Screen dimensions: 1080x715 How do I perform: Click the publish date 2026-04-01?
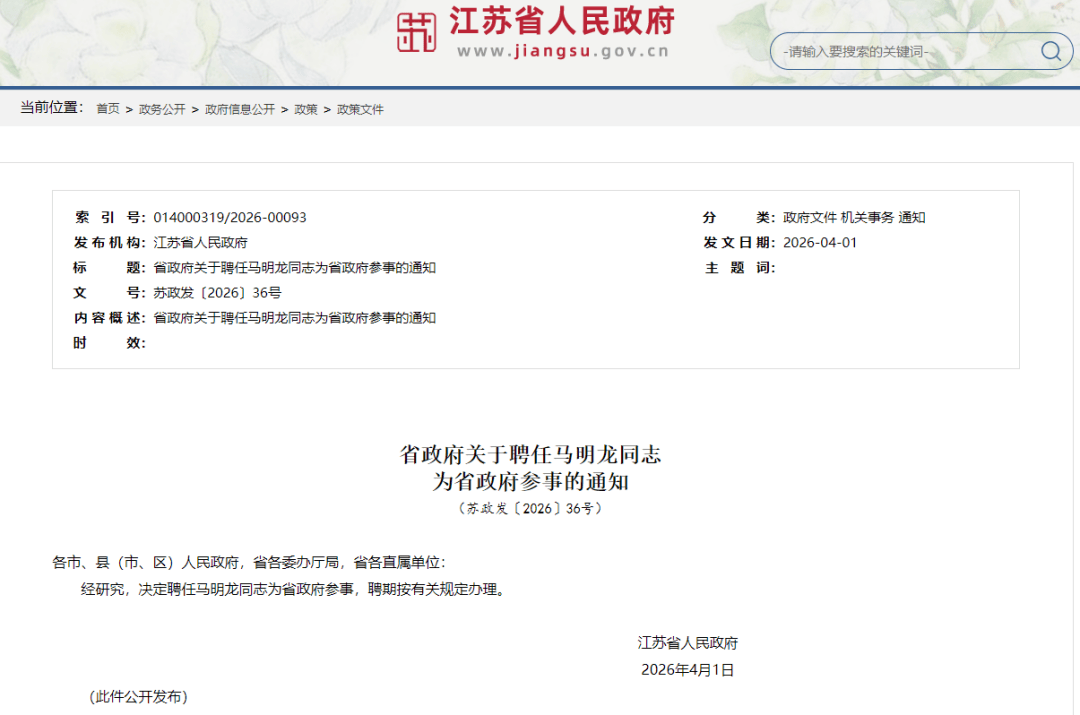(822, 242)
